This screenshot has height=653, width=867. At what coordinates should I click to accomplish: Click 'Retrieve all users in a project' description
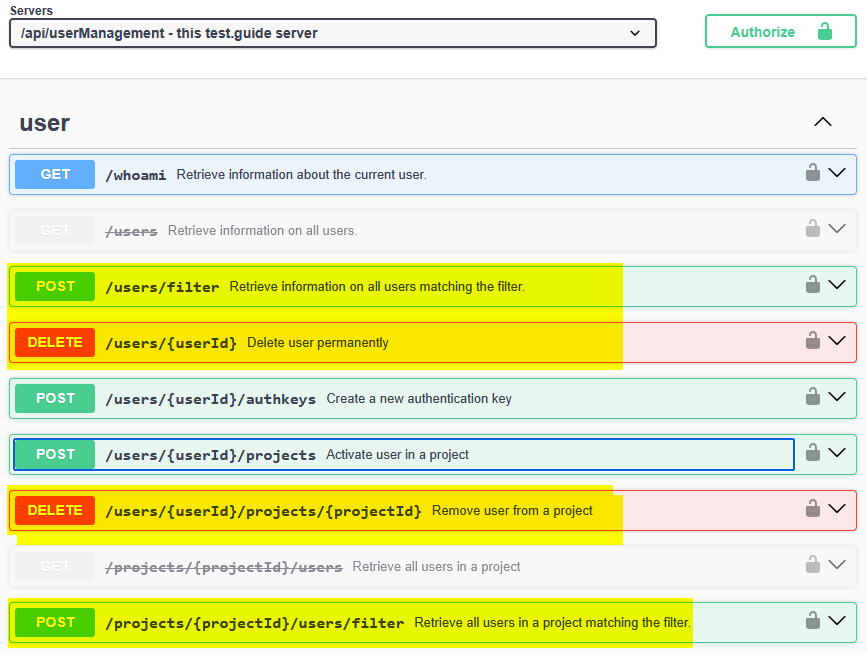pos(436,567)
